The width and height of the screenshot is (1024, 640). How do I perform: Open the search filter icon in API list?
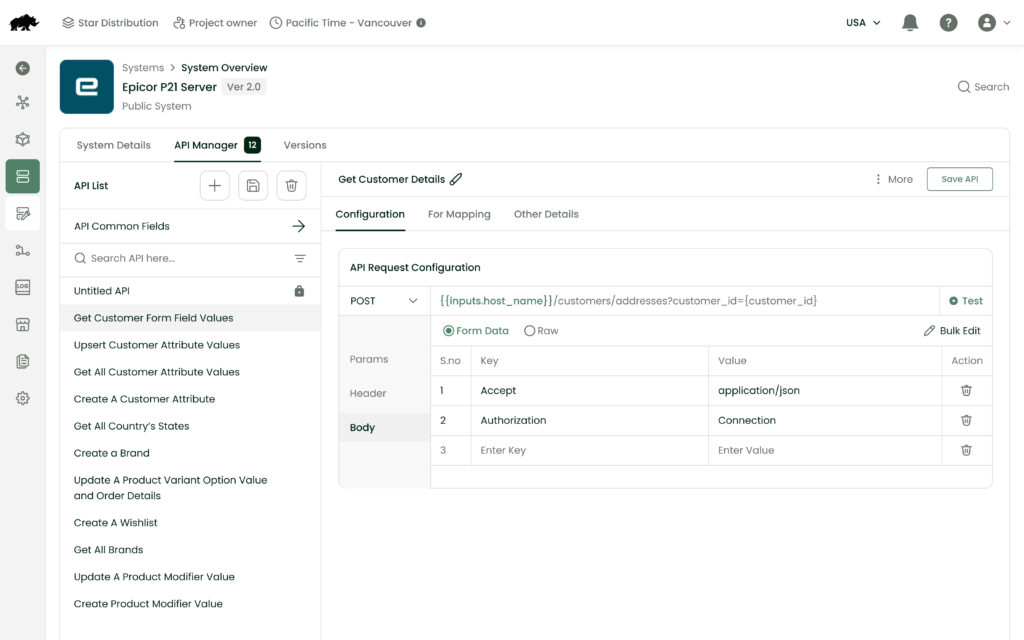click(300, 258)
